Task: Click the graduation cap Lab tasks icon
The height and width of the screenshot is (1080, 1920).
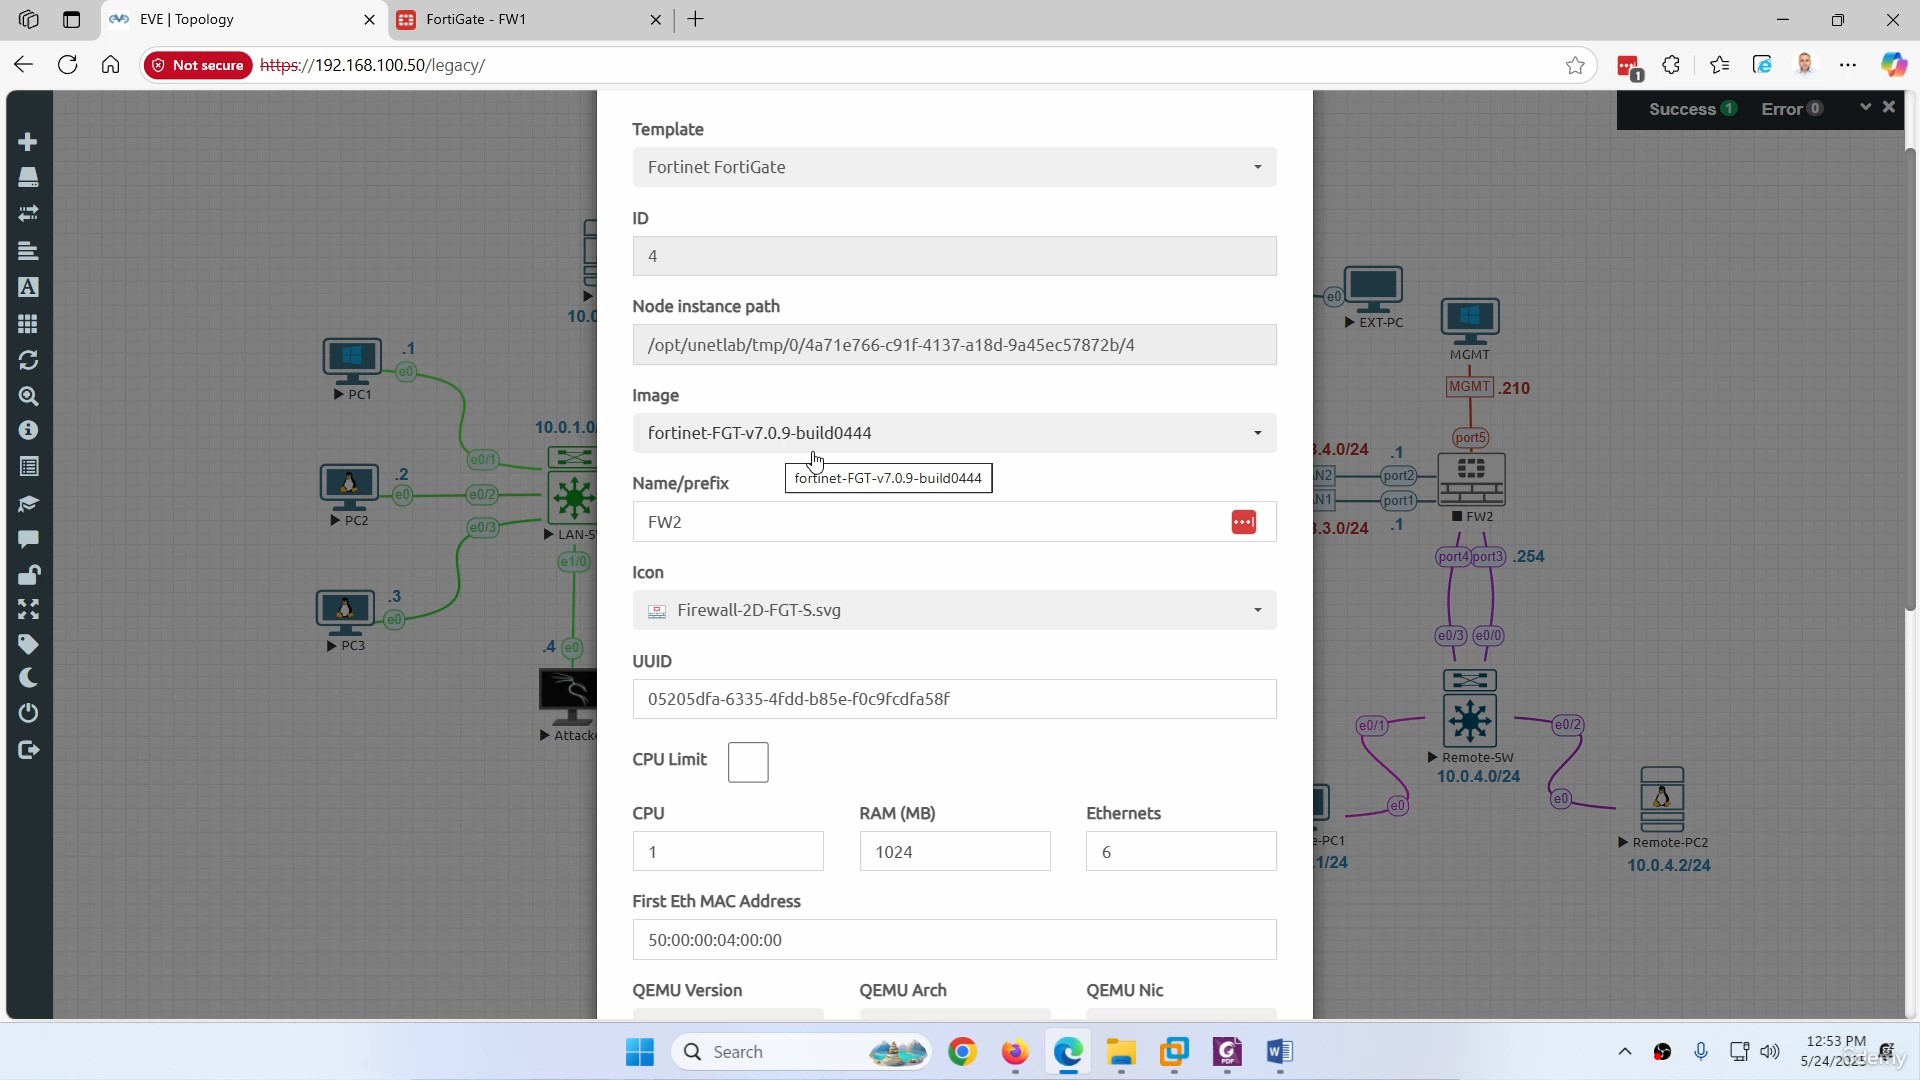Action: 28,504
